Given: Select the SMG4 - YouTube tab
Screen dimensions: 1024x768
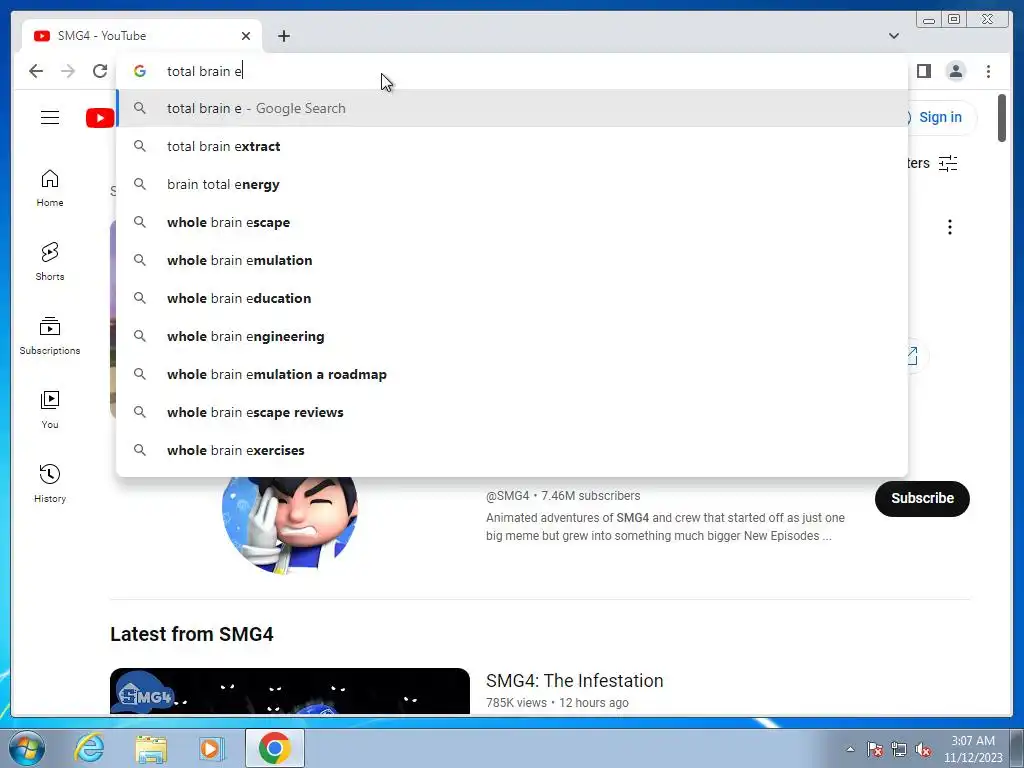Looking at the screenshot, I should point(141,36).
